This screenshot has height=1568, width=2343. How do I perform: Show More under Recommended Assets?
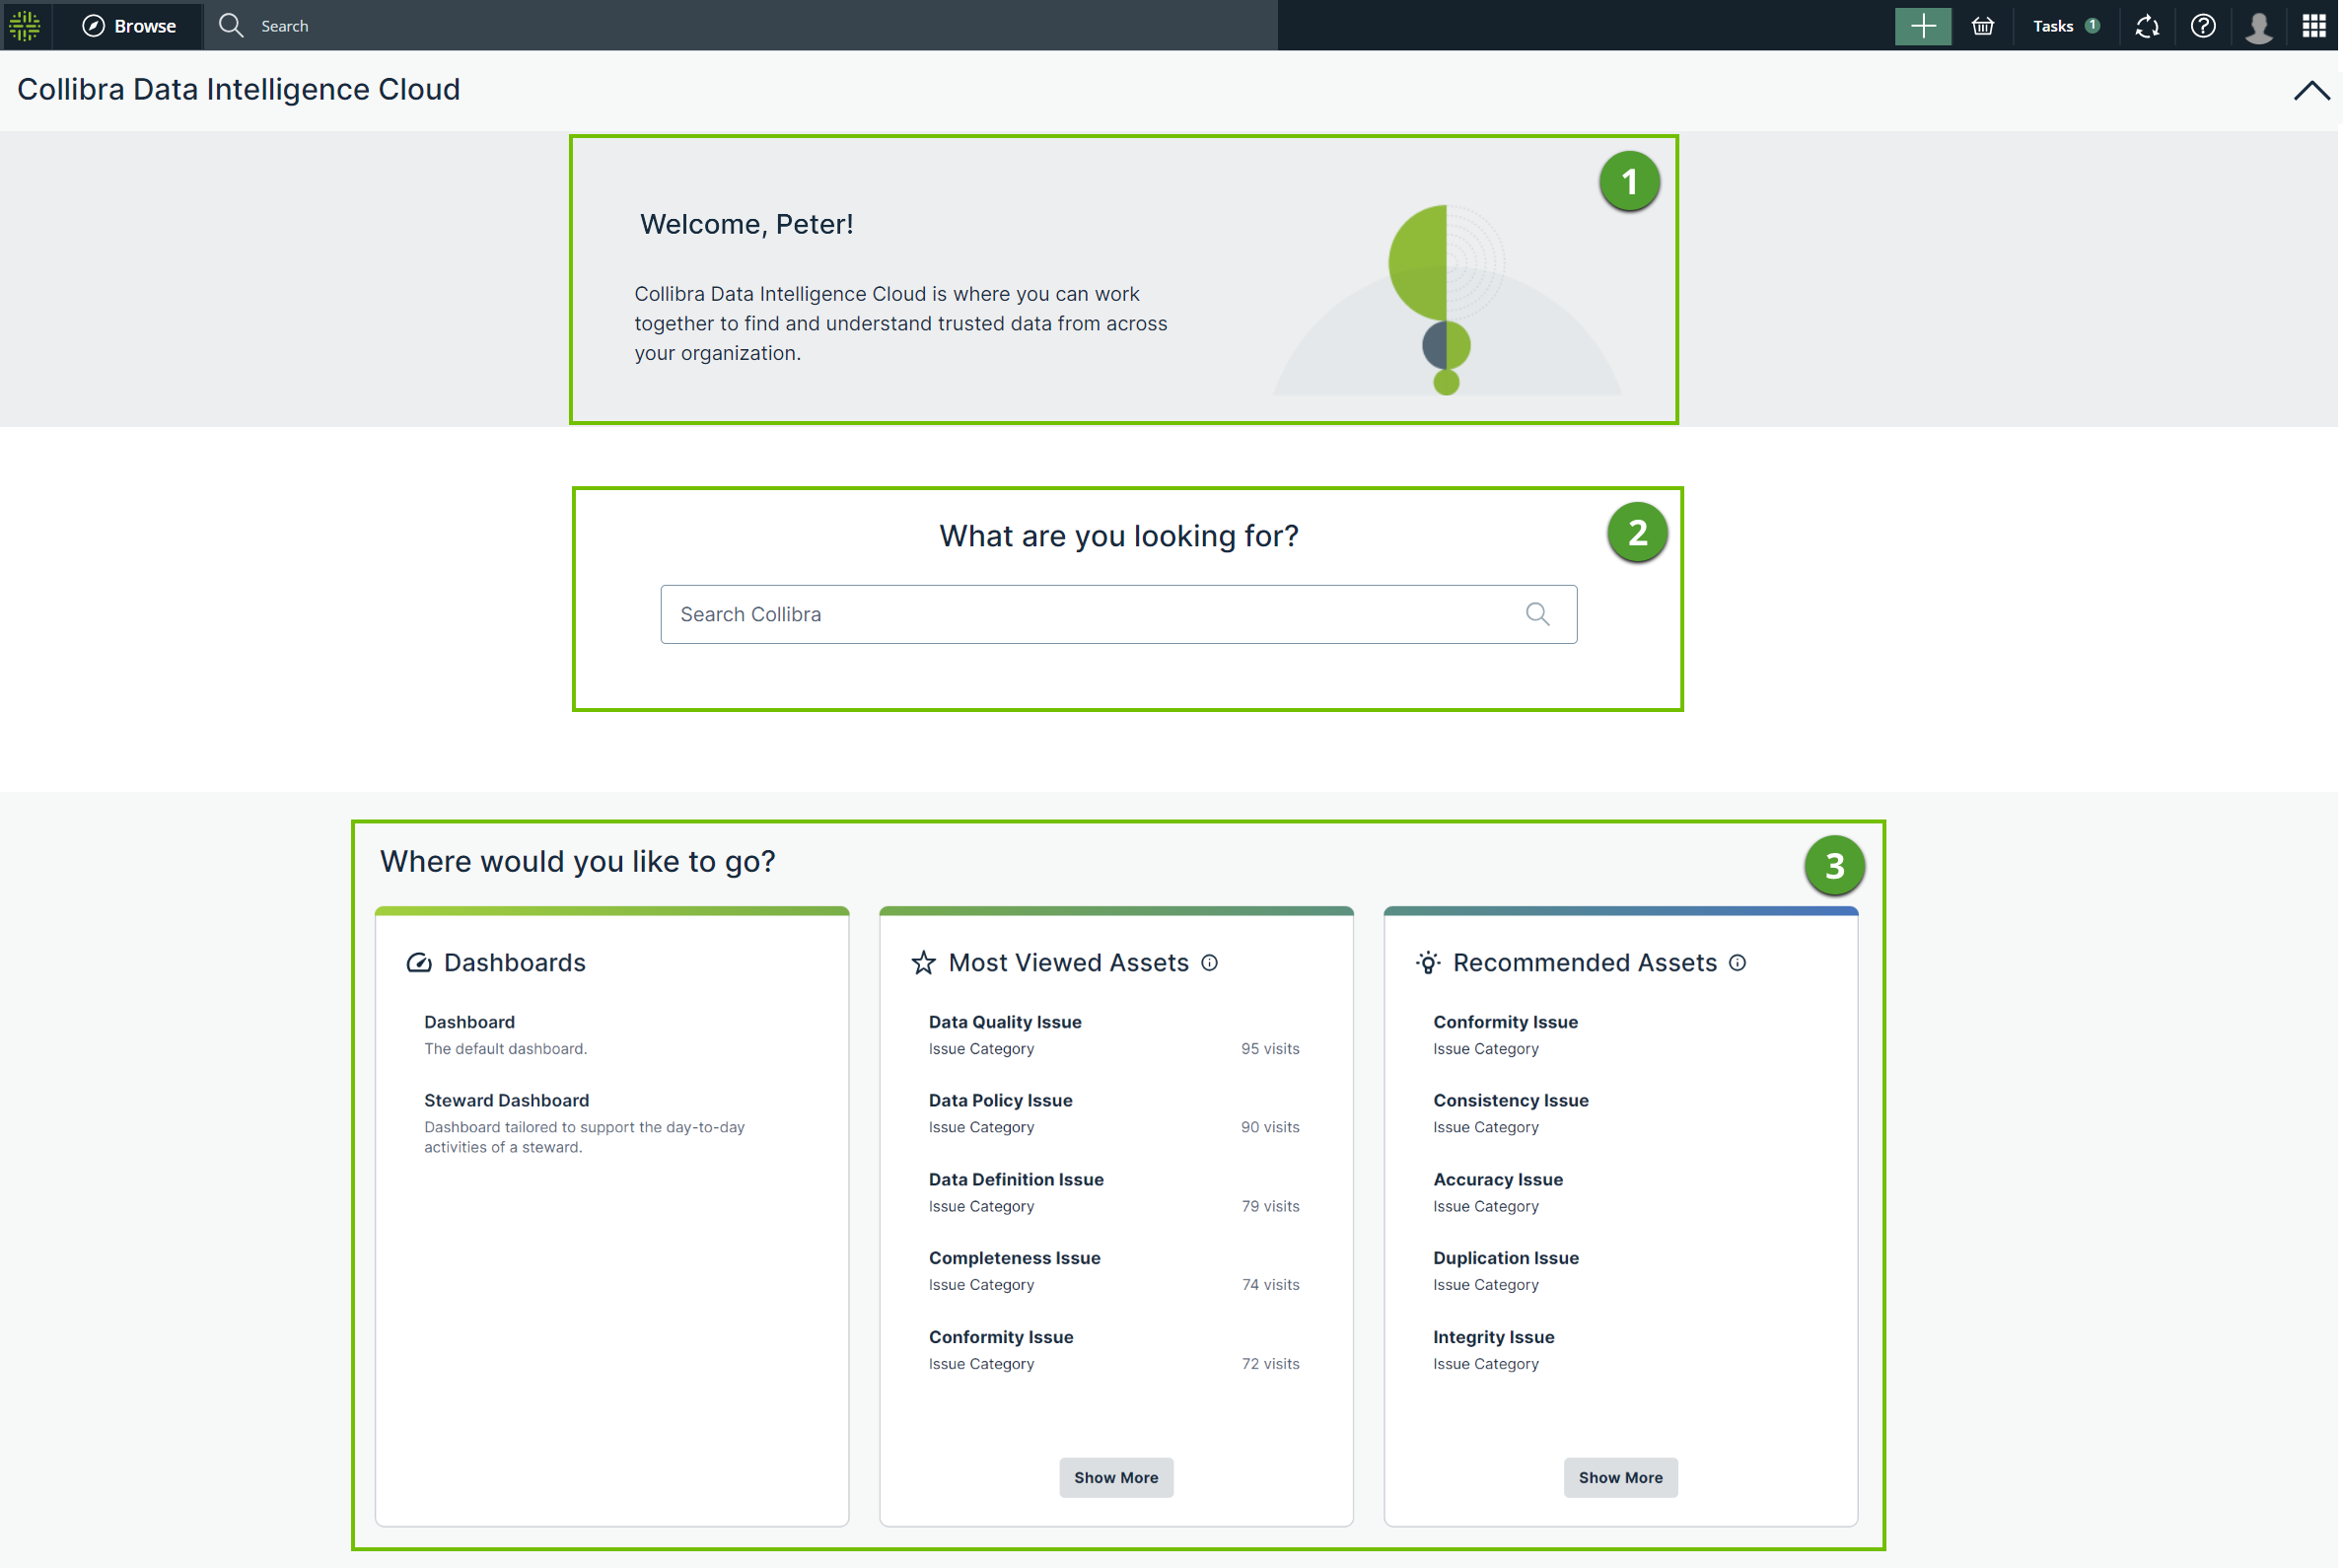1620,1477
